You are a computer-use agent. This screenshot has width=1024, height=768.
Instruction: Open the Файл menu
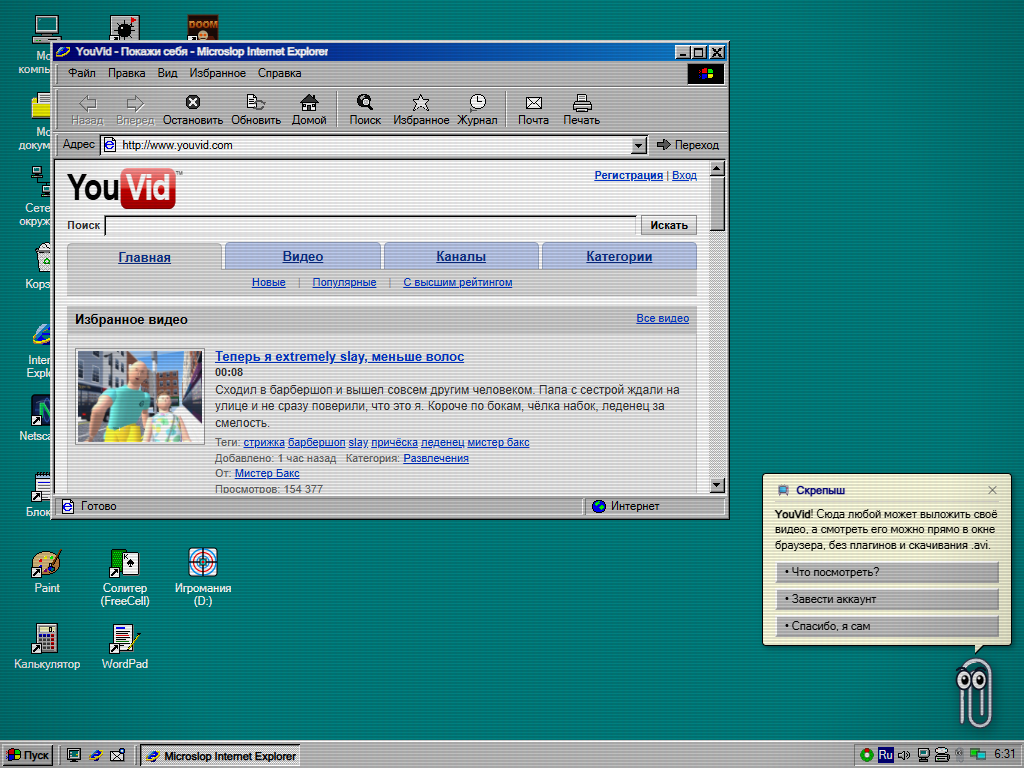pos(82,73)
